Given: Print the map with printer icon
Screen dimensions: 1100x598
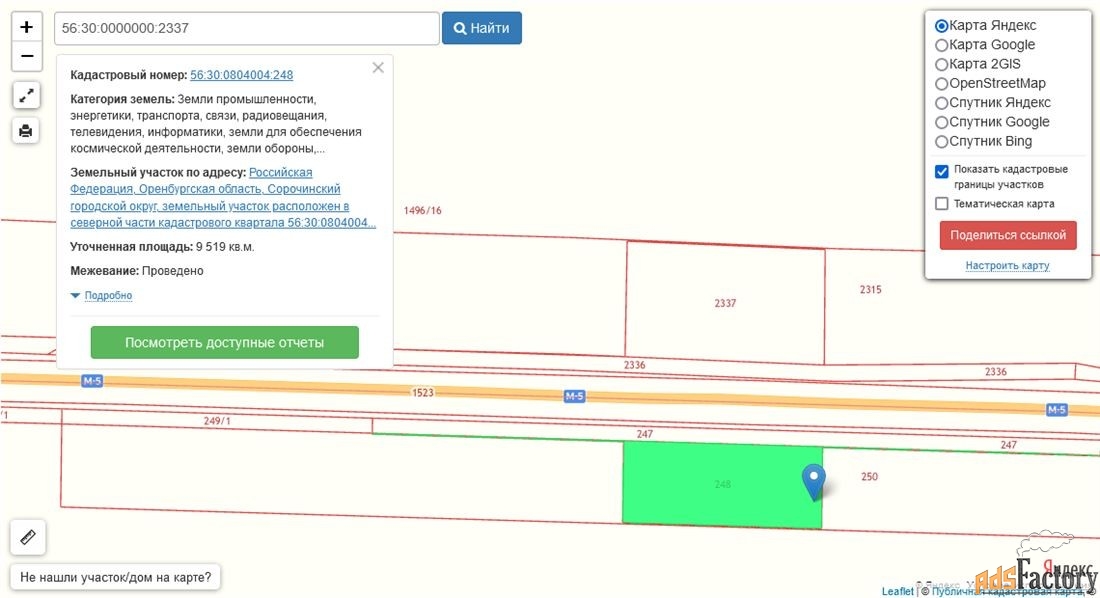Looking at the screenshot, I should (x=26, y=131).
